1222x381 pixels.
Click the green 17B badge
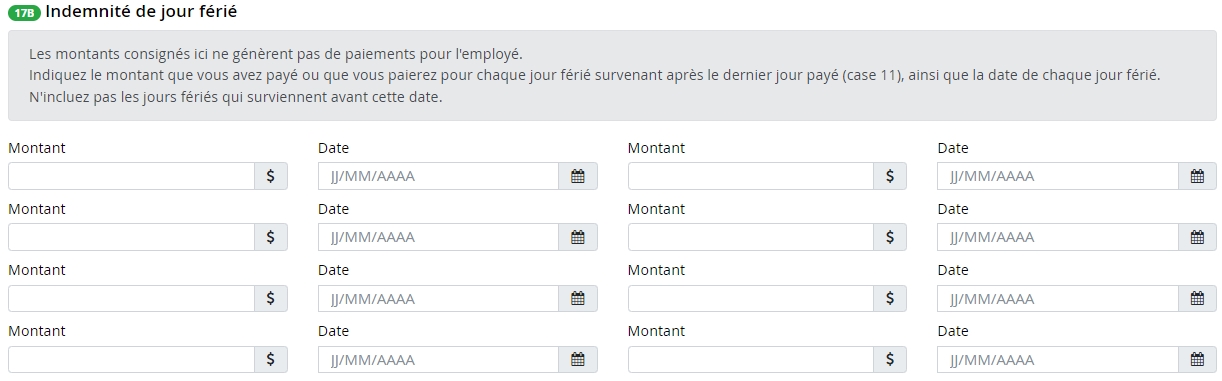pyautogui.click(x=24, y=13)
